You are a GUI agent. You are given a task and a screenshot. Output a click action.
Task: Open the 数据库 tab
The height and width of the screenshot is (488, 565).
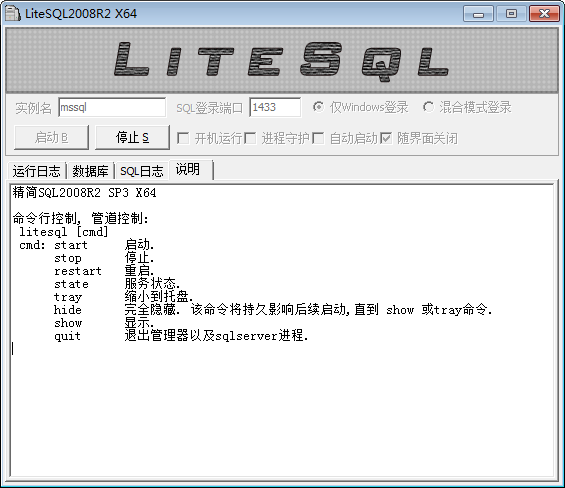(90, 171)
